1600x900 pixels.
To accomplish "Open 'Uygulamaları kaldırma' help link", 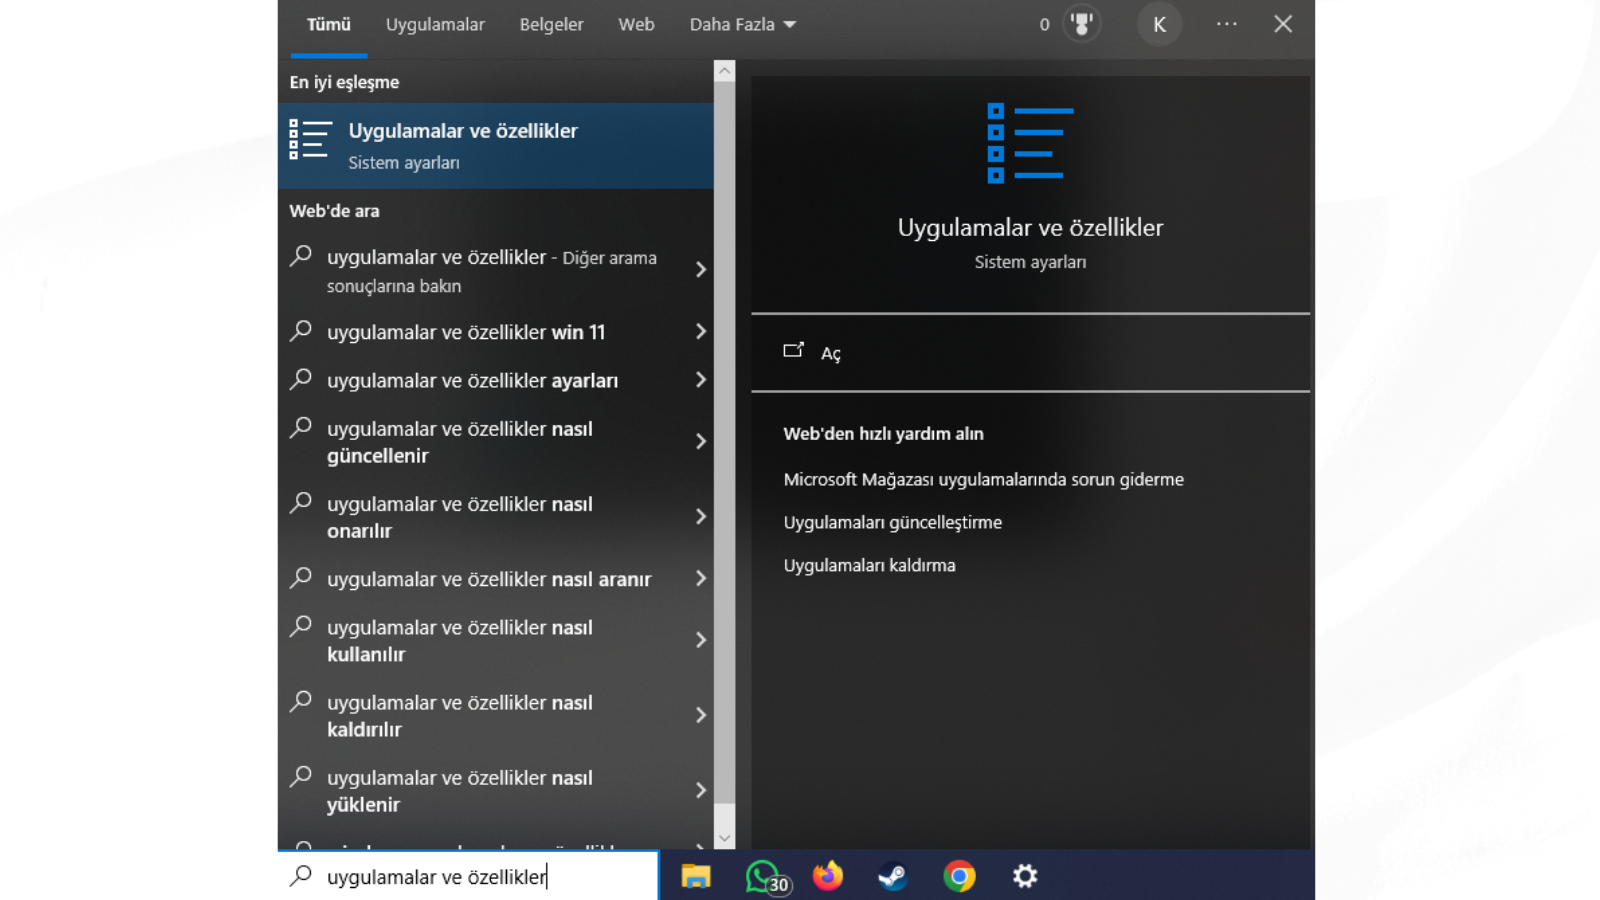I will pos(869,566).
